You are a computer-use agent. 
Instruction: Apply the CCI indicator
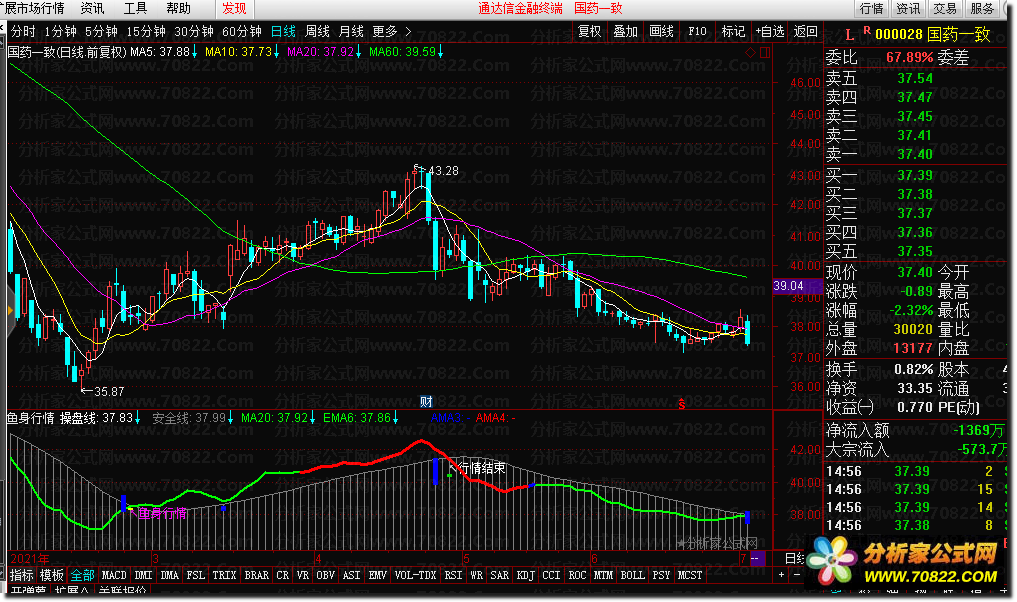[551, 575]
